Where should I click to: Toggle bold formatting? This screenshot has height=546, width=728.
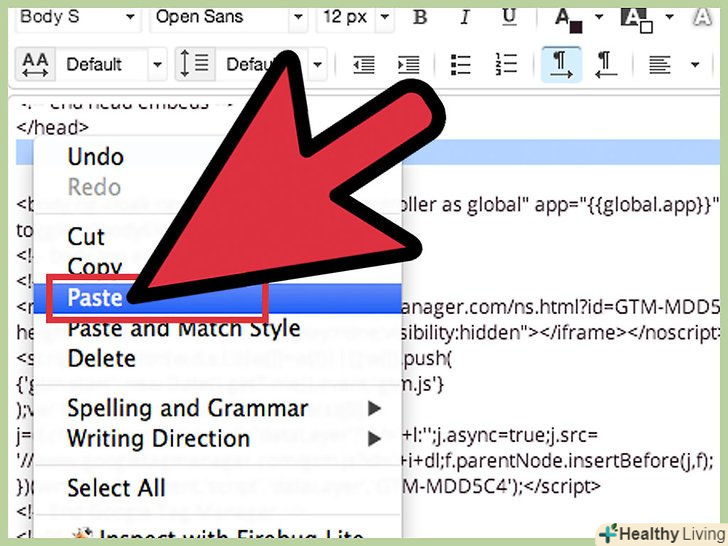(x=420, y=17)
